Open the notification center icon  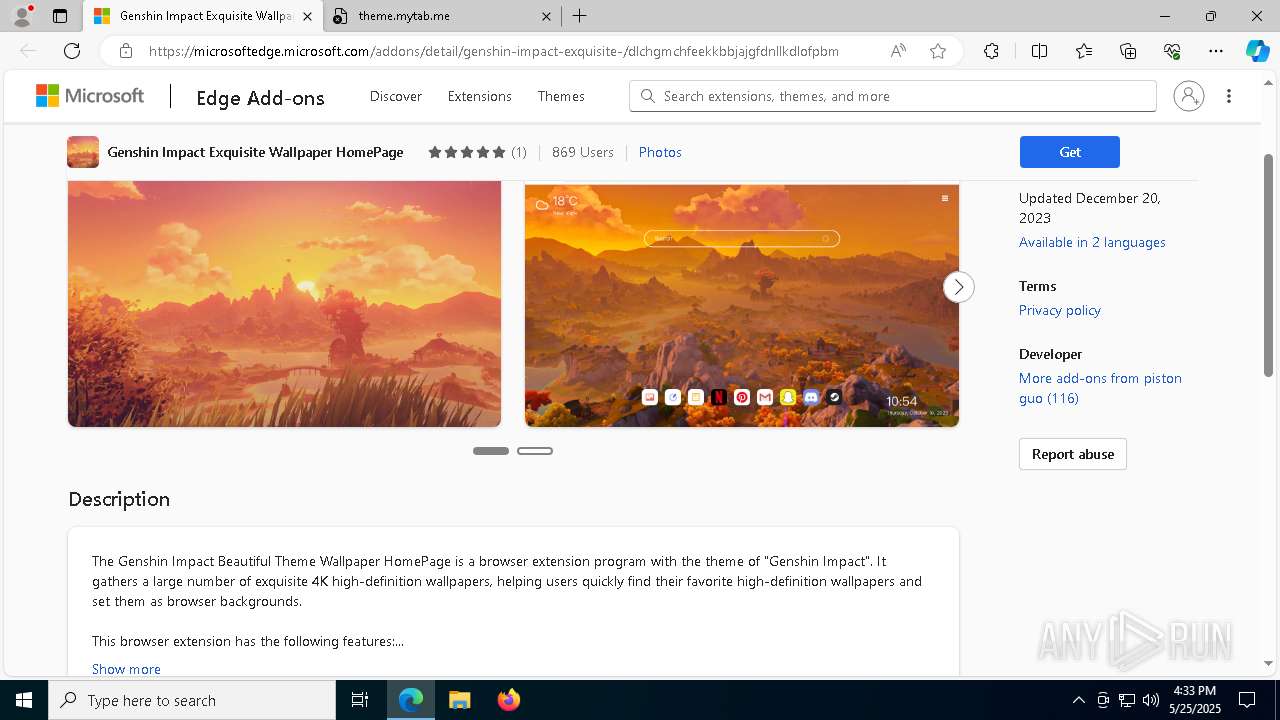point(1247,700)
